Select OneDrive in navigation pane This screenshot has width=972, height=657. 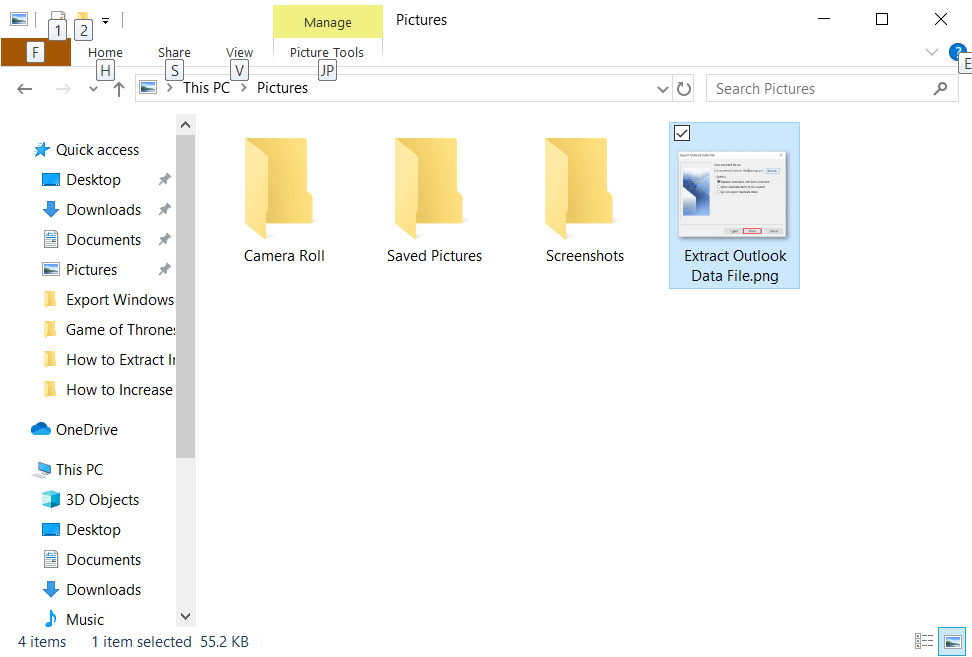pyautogui.click(x=74, y=430)
